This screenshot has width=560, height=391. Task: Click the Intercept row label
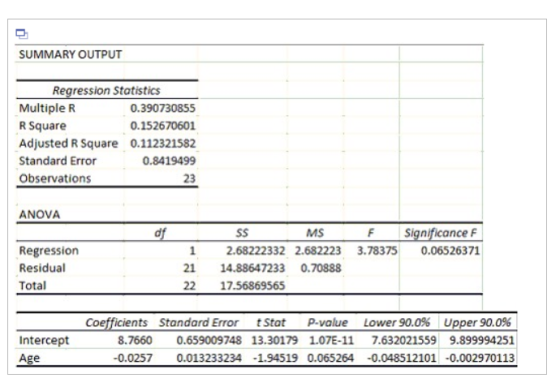tap(44, 340)
